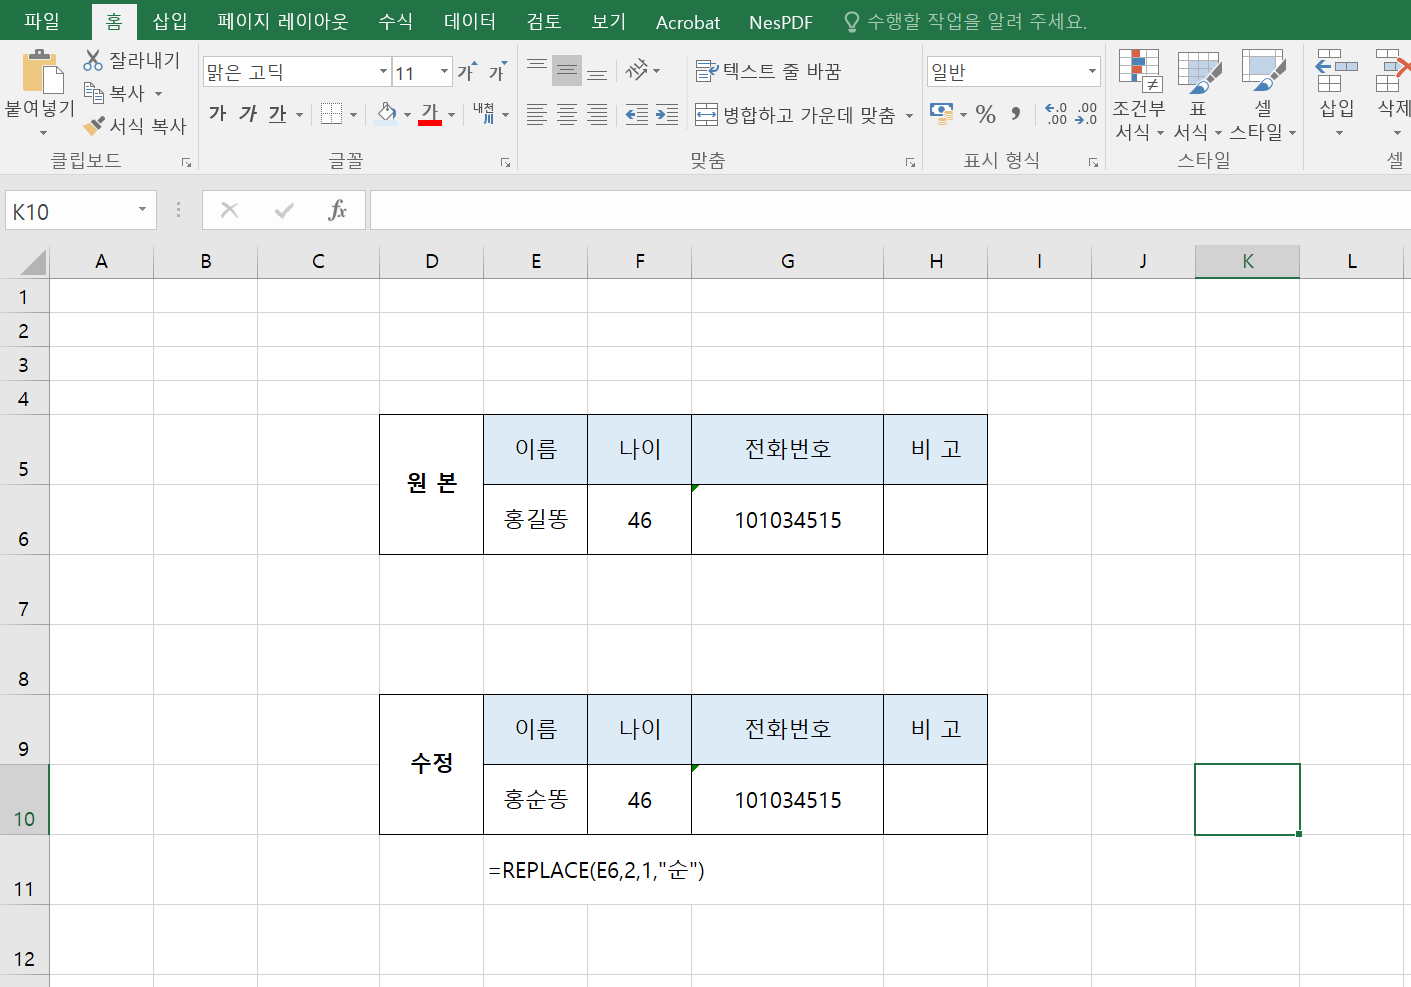The height and width of the screenshot is (987, 1411).
Task: Switch to the Page Layout (페이지 레이아웃) tab
Action: [283, 21]
